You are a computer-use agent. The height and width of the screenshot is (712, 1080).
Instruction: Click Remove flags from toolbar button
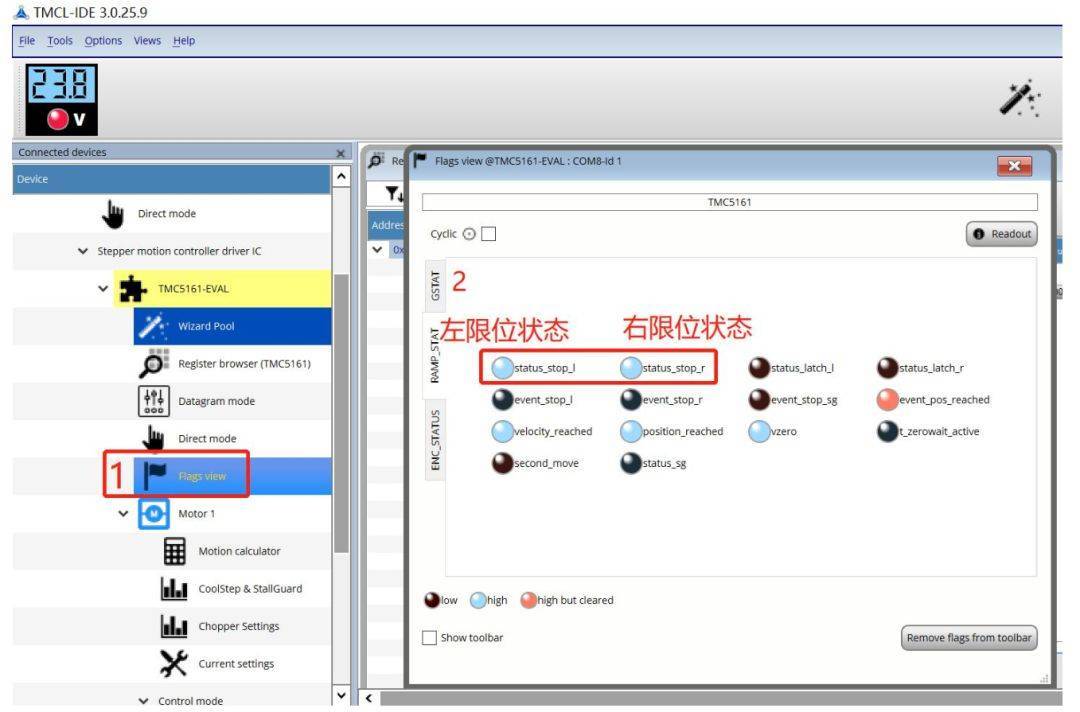968,638
